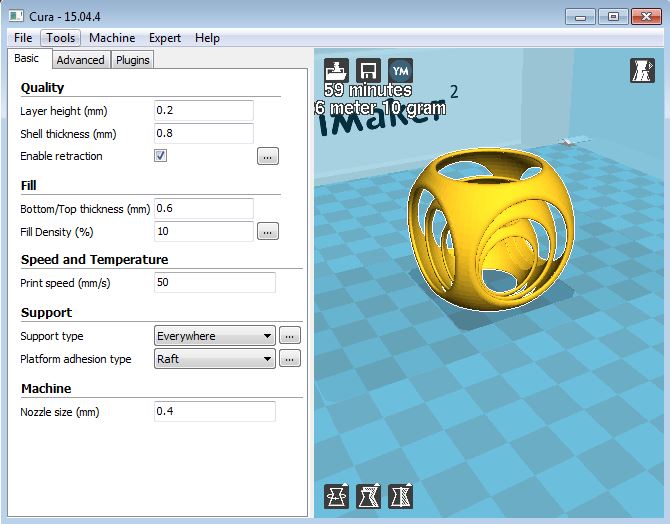Click the Cura app icon in title bar
This screenshot has width=670, height=524.
pos(16,17)
